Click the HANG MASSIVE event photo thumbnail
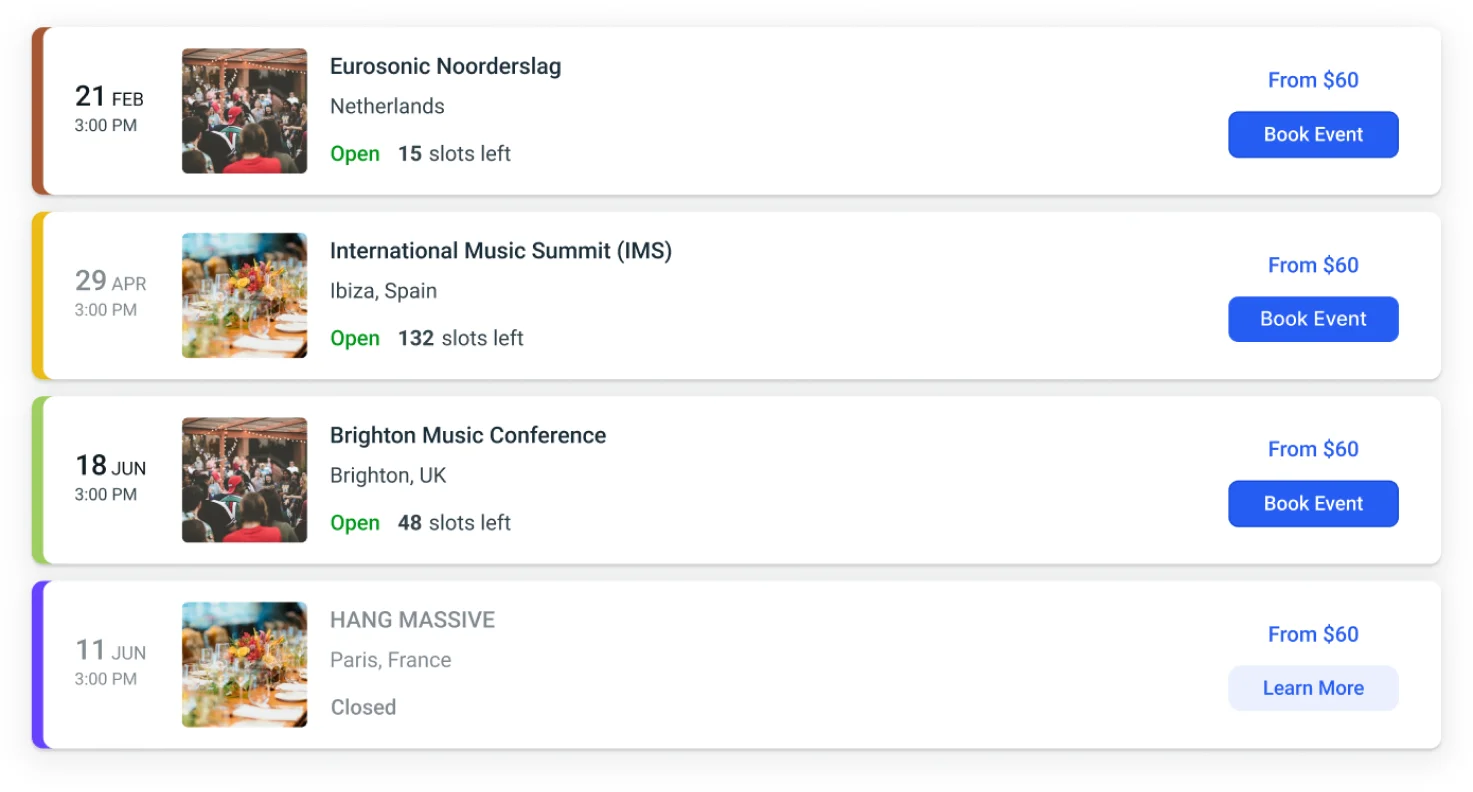The image size is (1473, 792). click(244, 664)
